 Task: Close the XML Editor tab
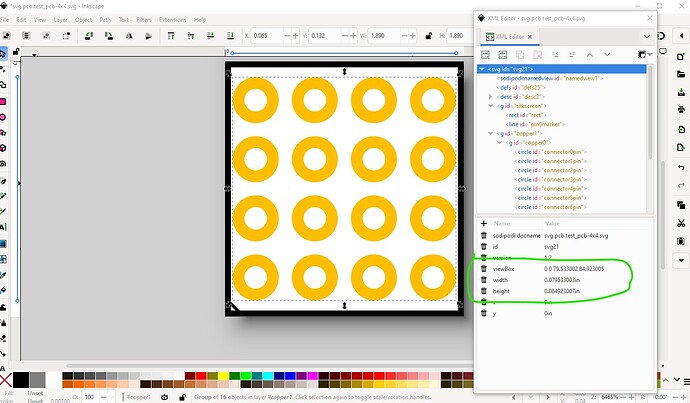click(530, 37)
